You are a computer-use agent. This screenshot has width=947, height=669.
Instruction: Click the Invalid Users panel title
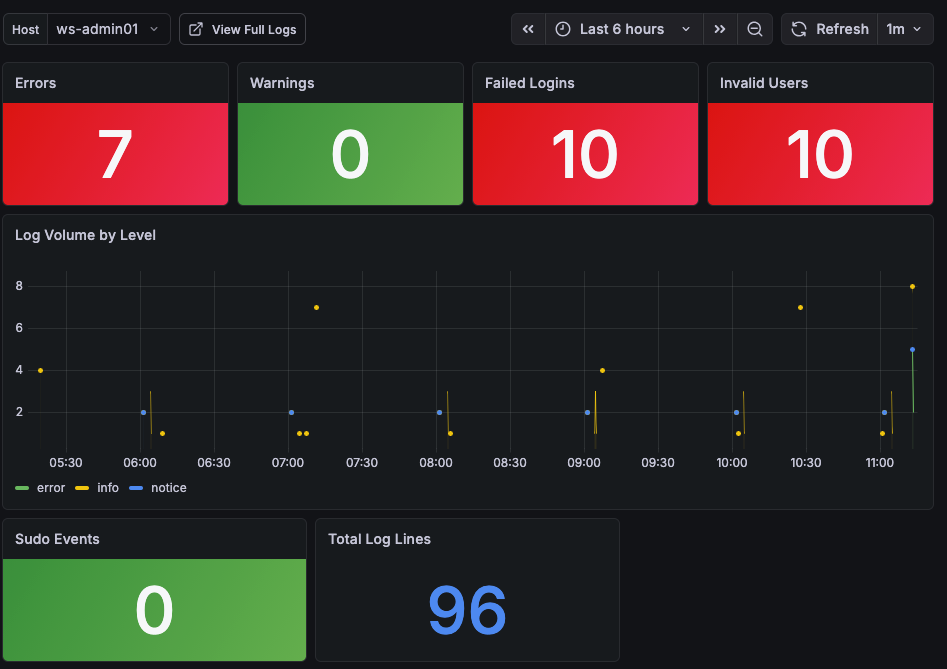(764, 83)
